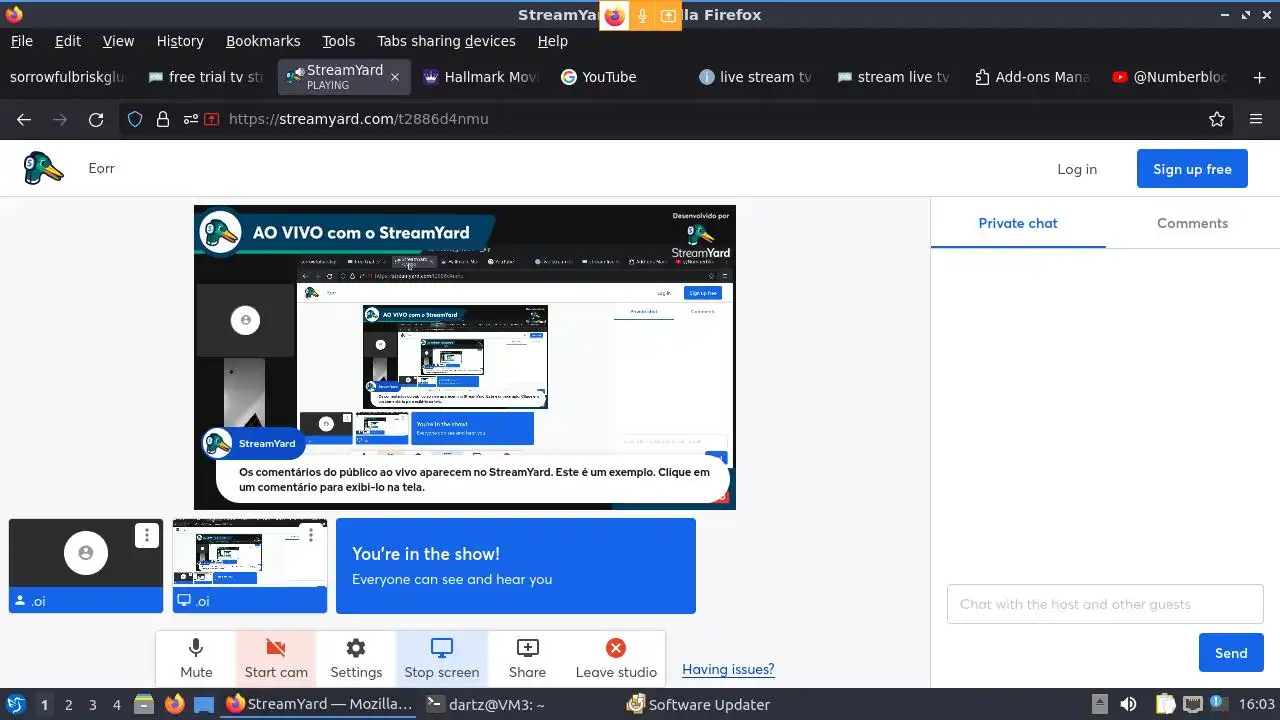Open dartz@VM3 terminal in taskbar
This screenshot has width=1280, height=720.
click(x=486, y=704)
